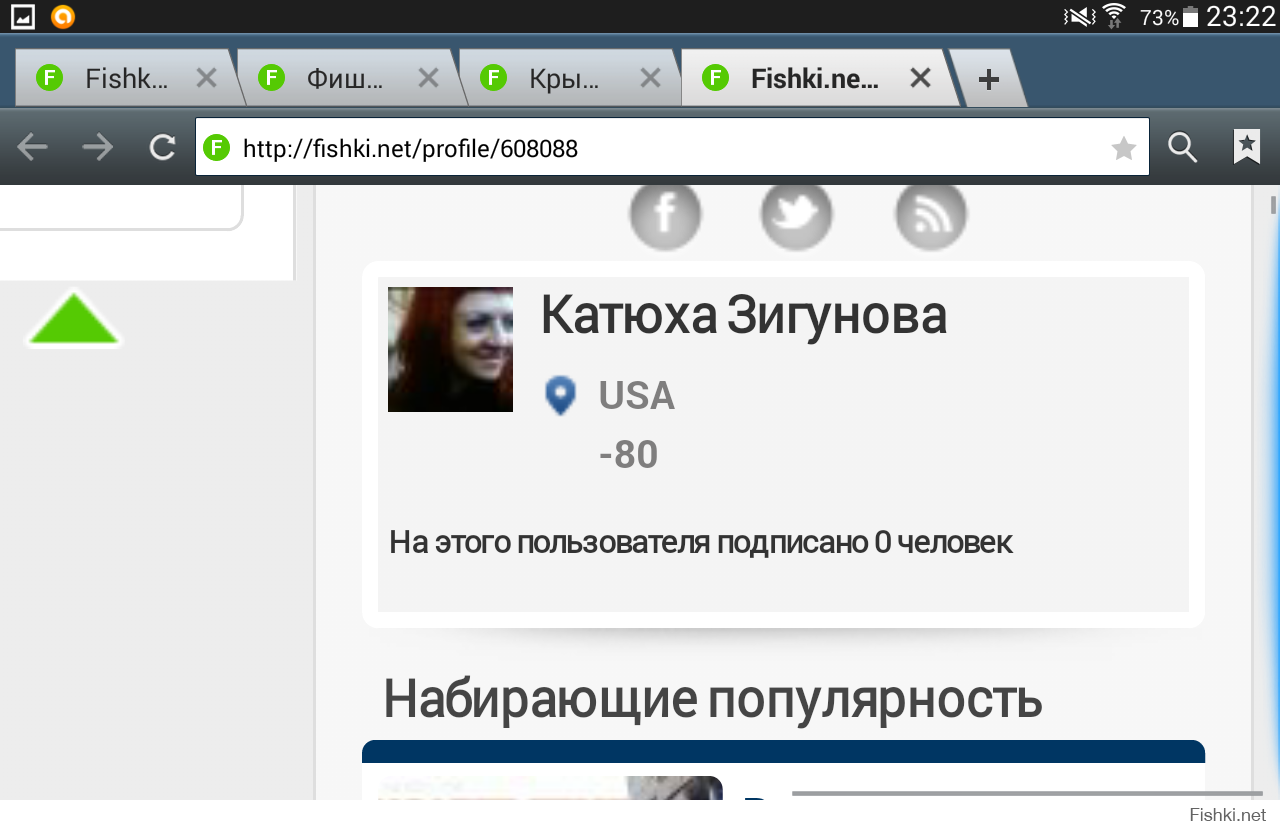
Task: Bookmark page with the star in address bar
Action: coord(1124,149)
